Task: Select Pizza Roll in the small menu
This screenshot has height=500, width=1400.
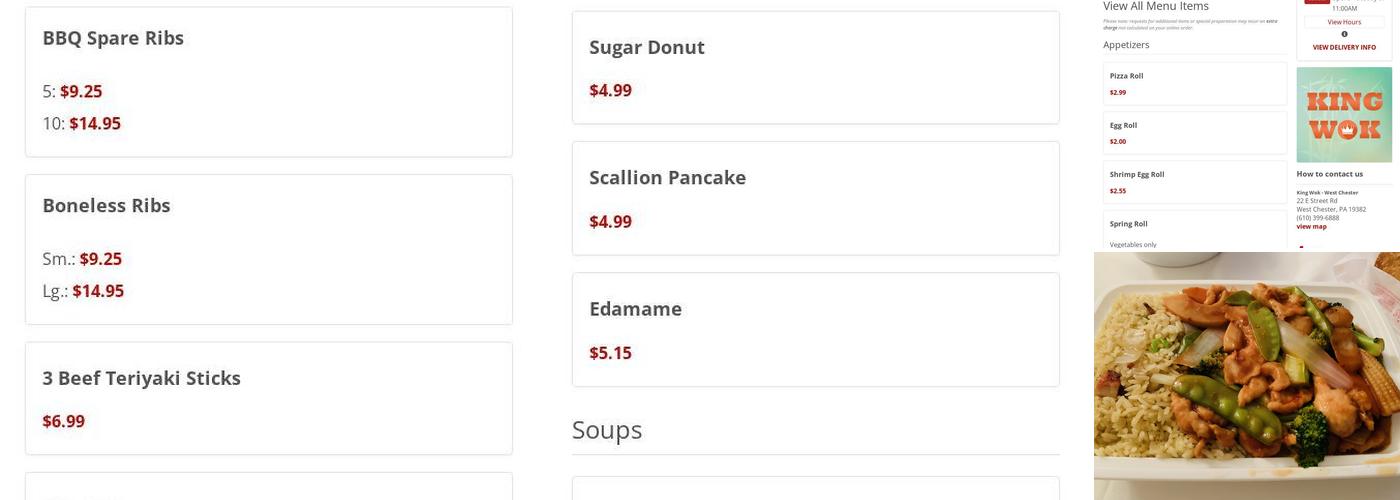Action: point(1195,83)
